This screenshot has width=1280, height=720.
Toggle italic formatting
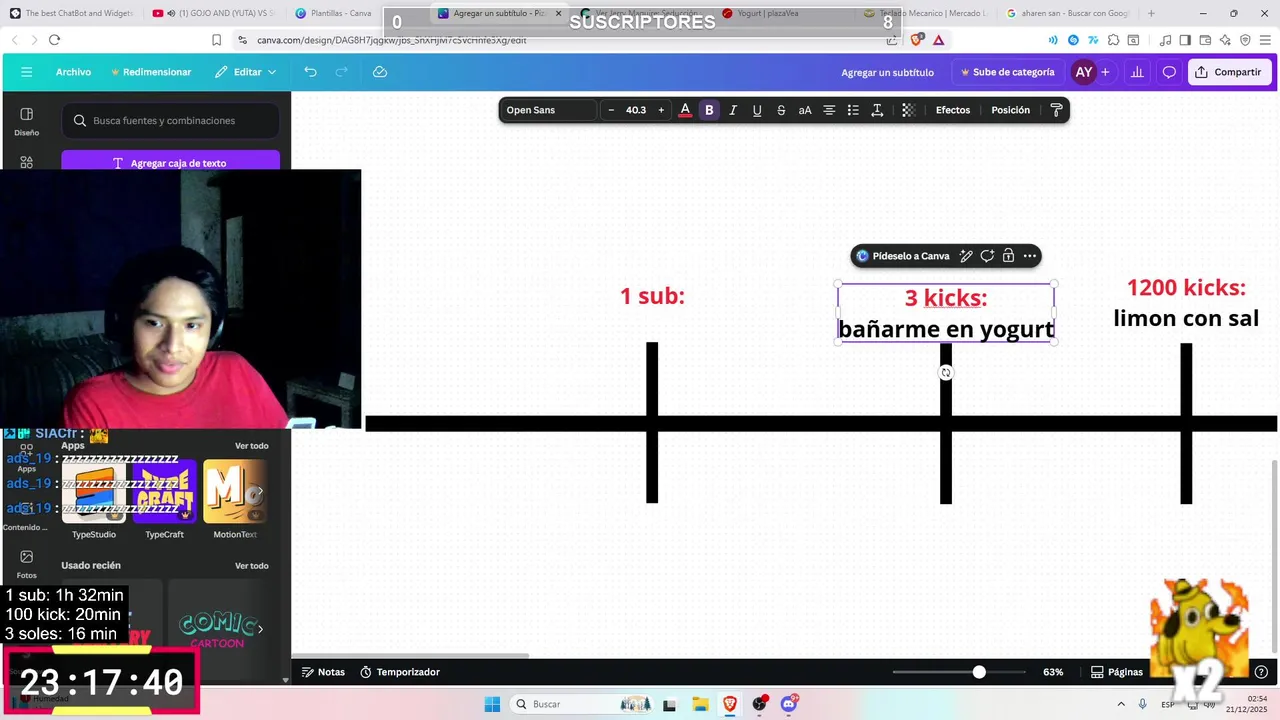coord(733,110)
